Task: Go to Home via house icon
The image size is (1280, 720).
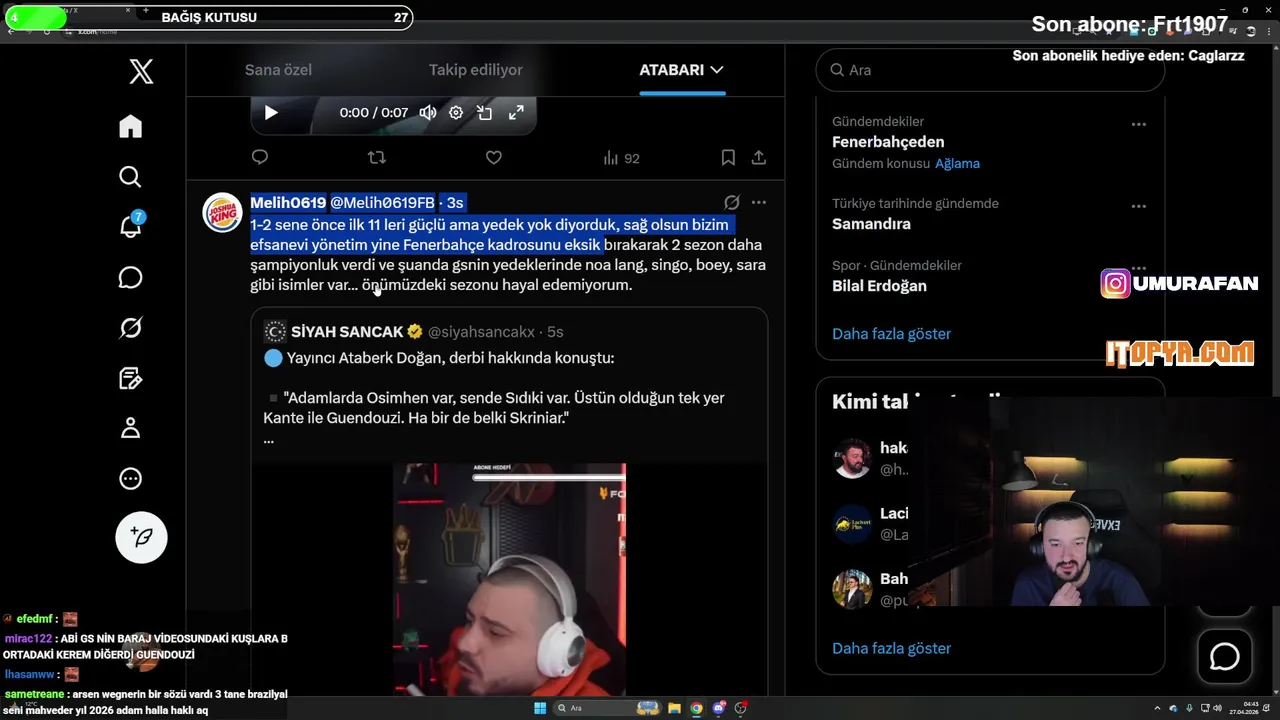Action: (130, 126)
